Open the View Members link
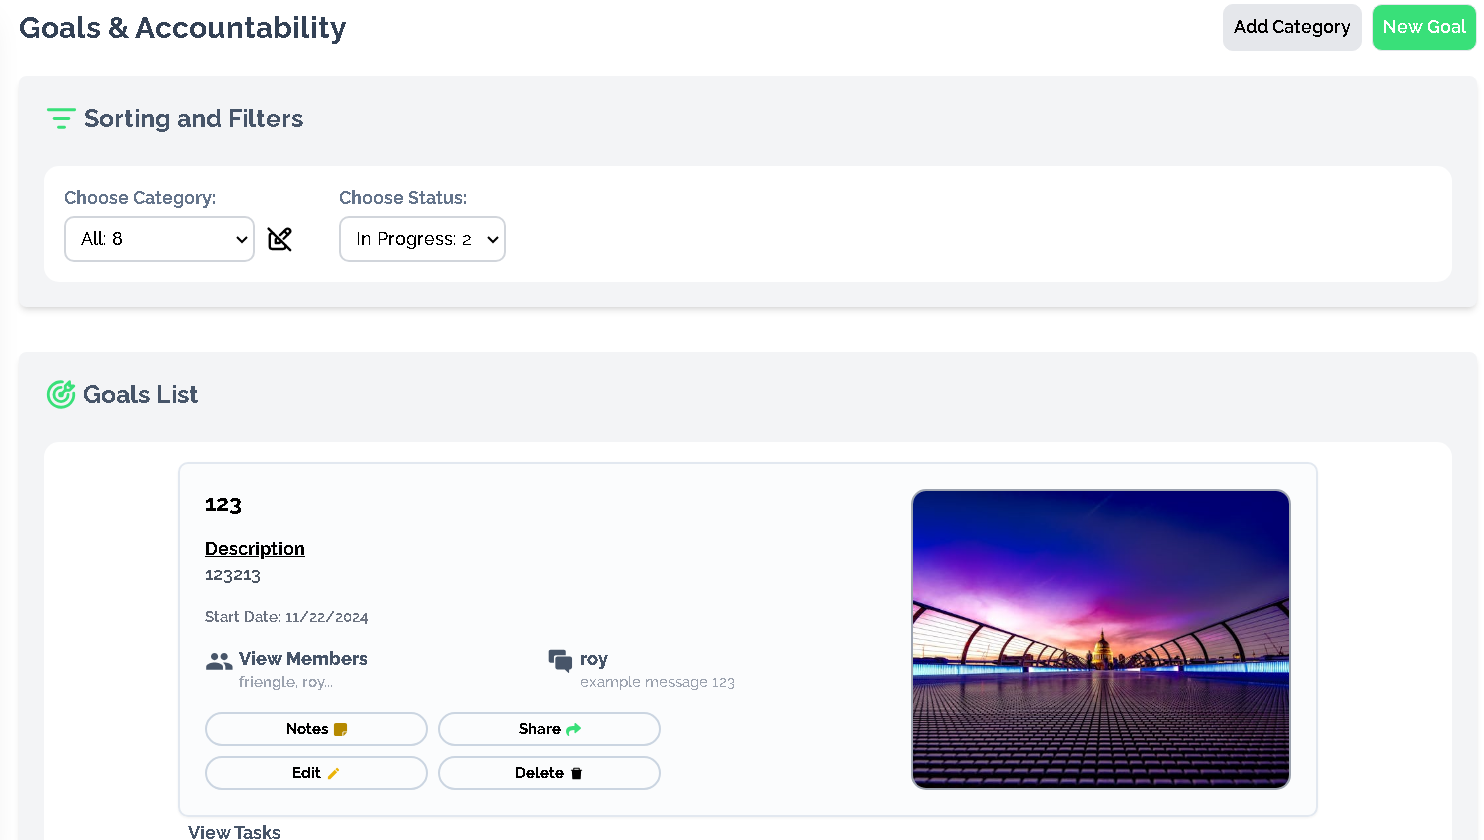The height and width of the screenshot is (840, 1484). (303, 659)
